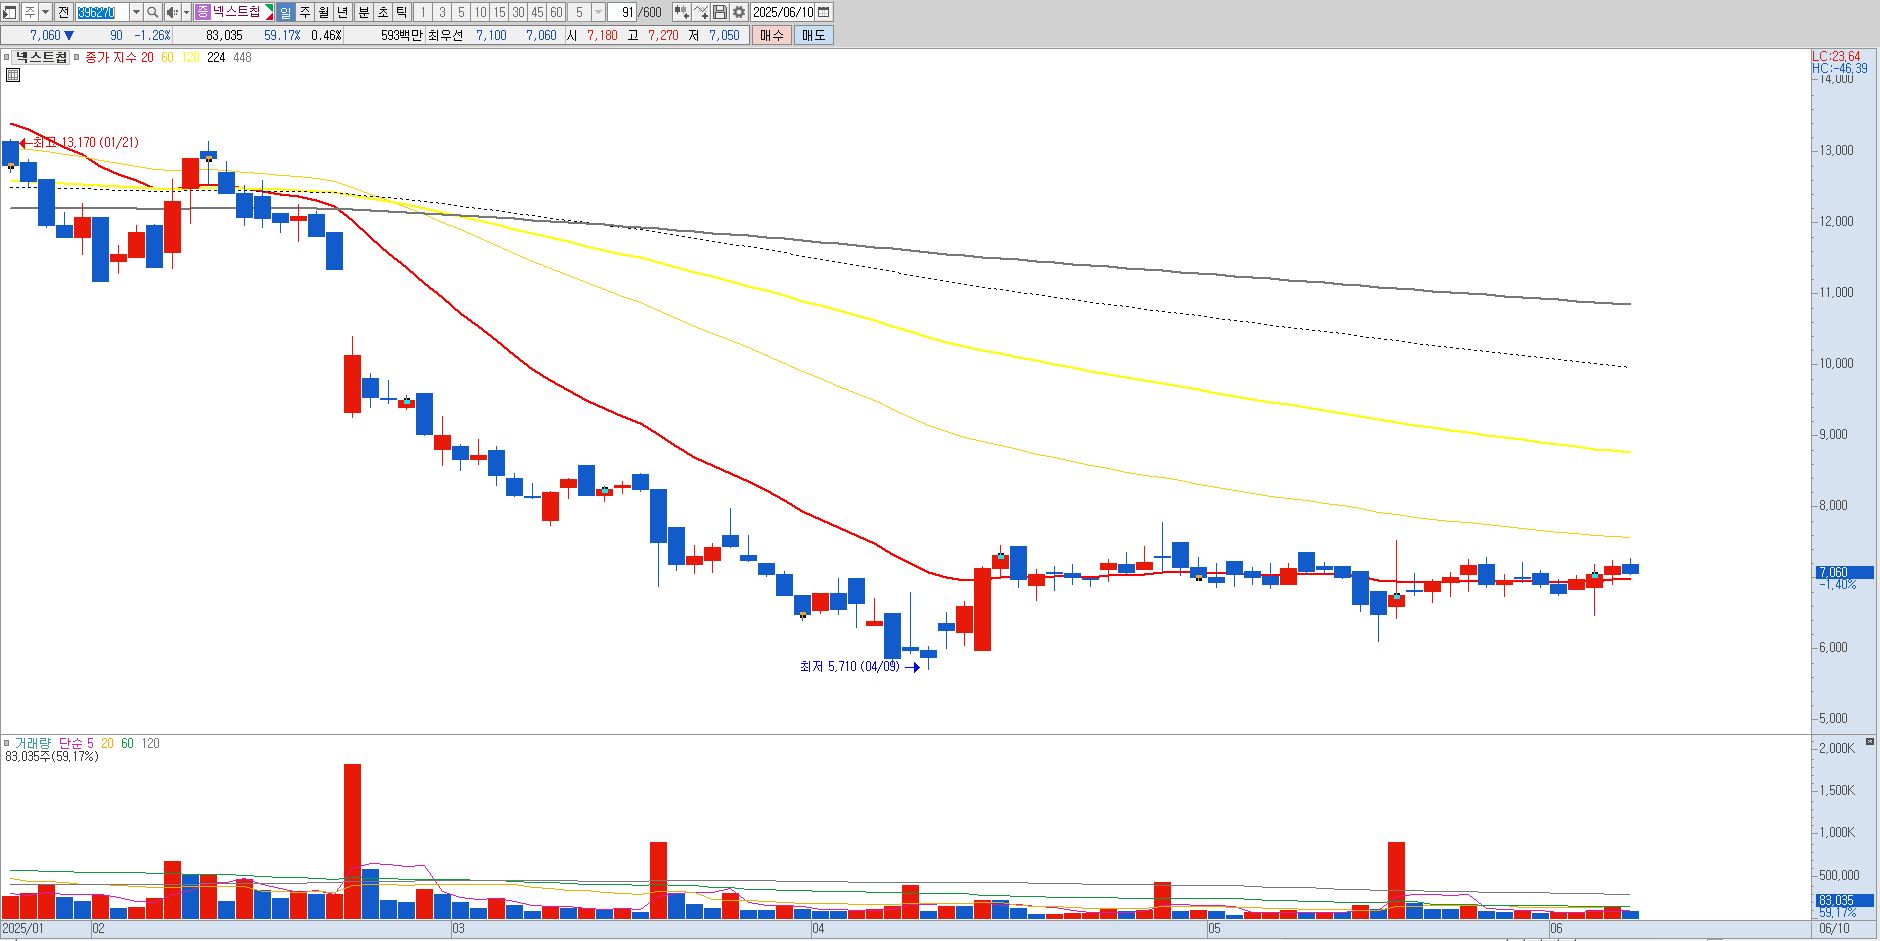Click the speaker sound icon
Viewport: 1880px width, 941px height.
click(172, 12)
